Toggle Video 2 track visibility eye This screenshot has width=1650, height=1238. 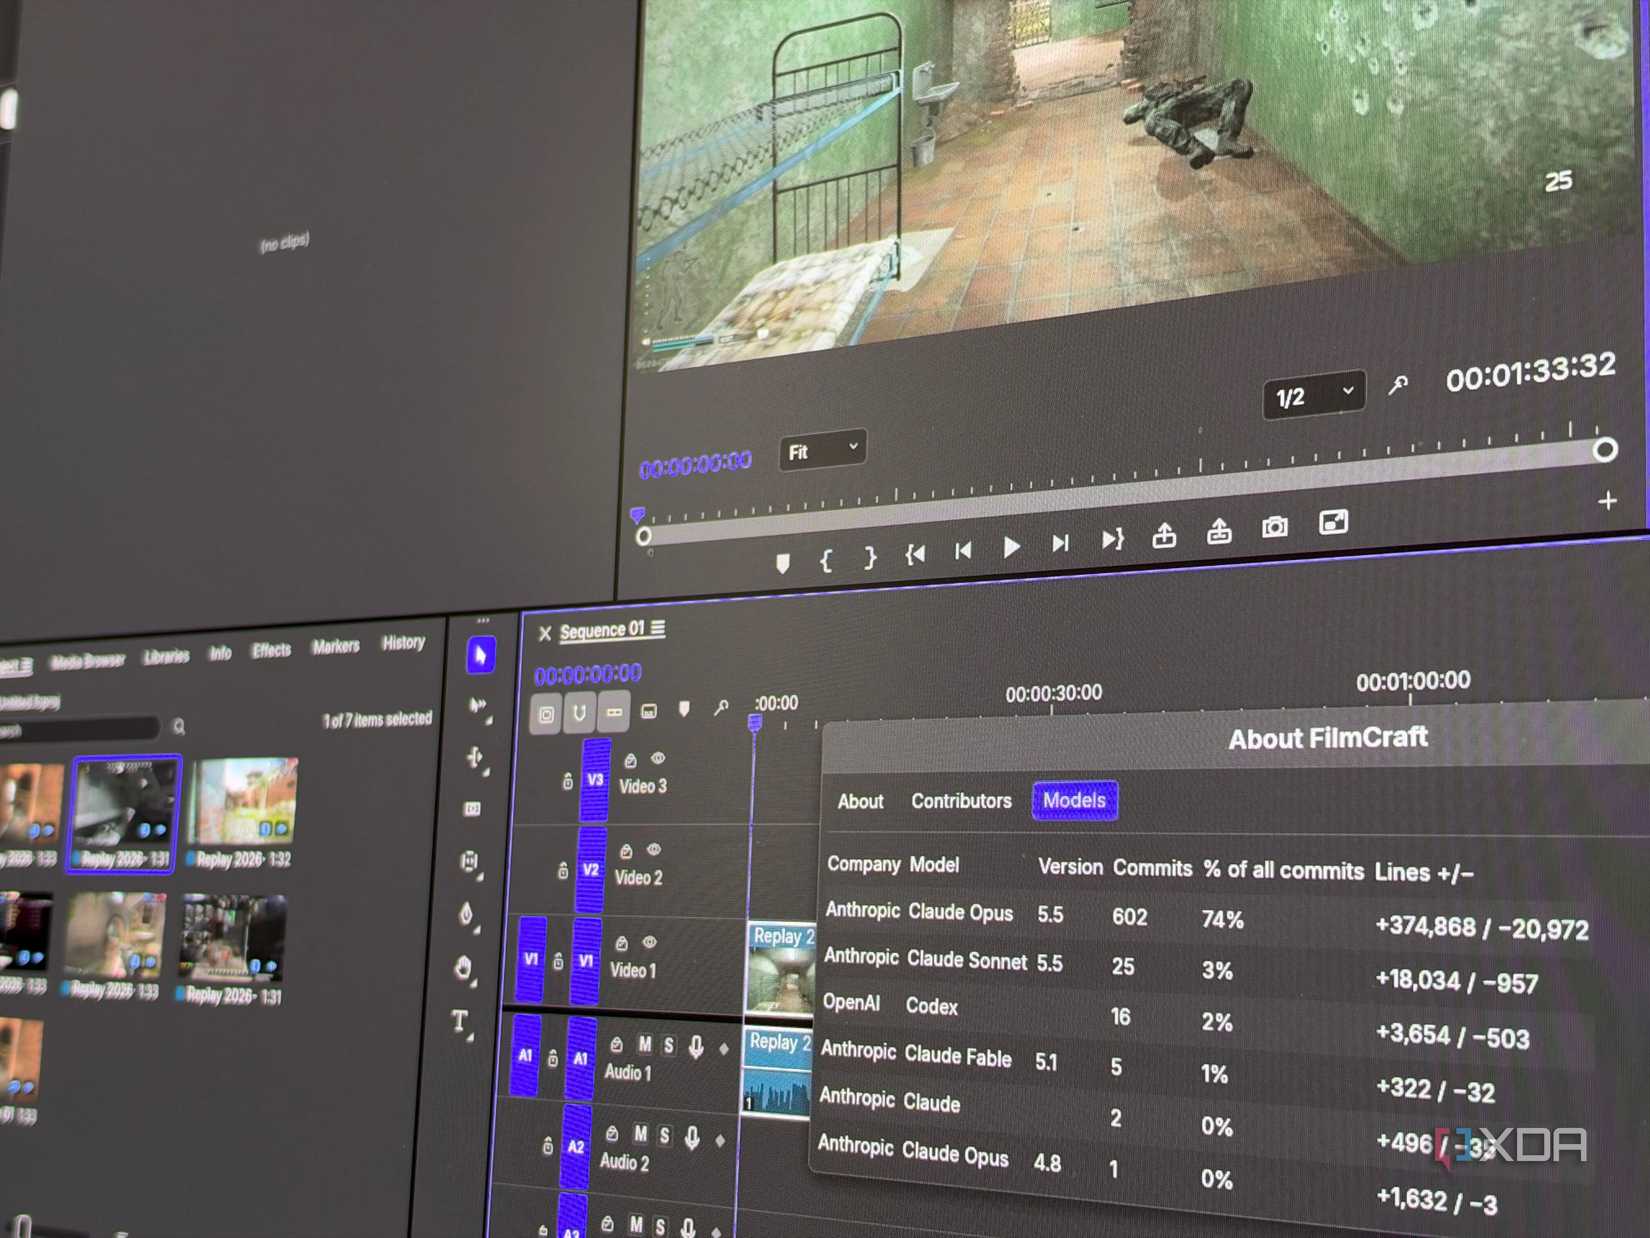click(654, 849)
